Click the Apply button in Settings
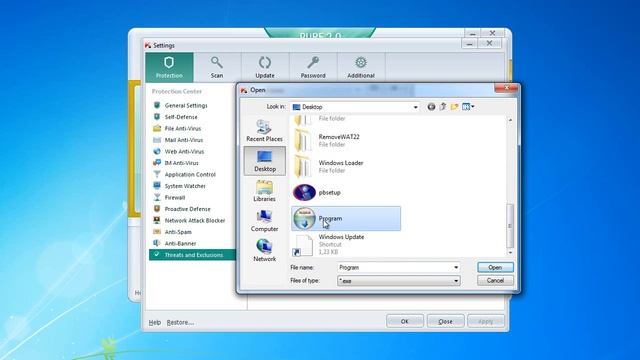Viewport: 640px width, 360px height. (x=486, y=321)
